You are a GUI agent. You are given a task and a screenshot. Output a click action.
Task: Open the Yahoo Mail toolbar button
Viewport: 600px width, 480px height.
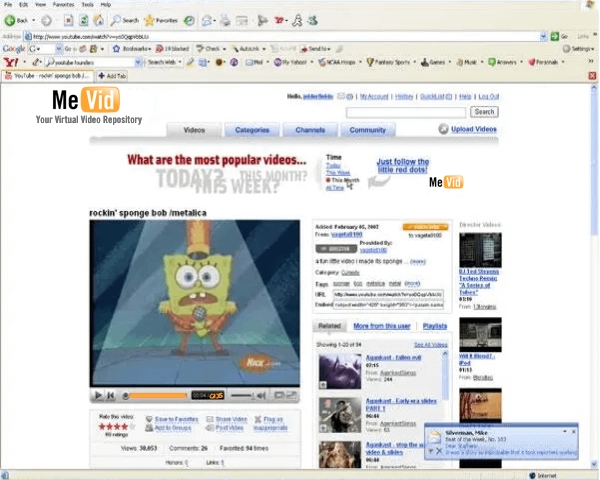pyautogui.click(x=254, y=62)
